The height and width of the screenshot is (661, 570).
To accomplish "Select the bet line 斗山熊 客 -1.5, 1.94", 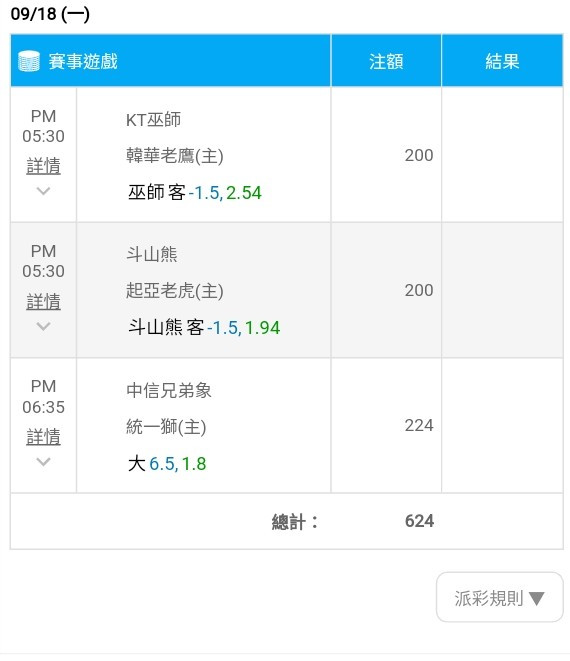I will tap(204, 328).
